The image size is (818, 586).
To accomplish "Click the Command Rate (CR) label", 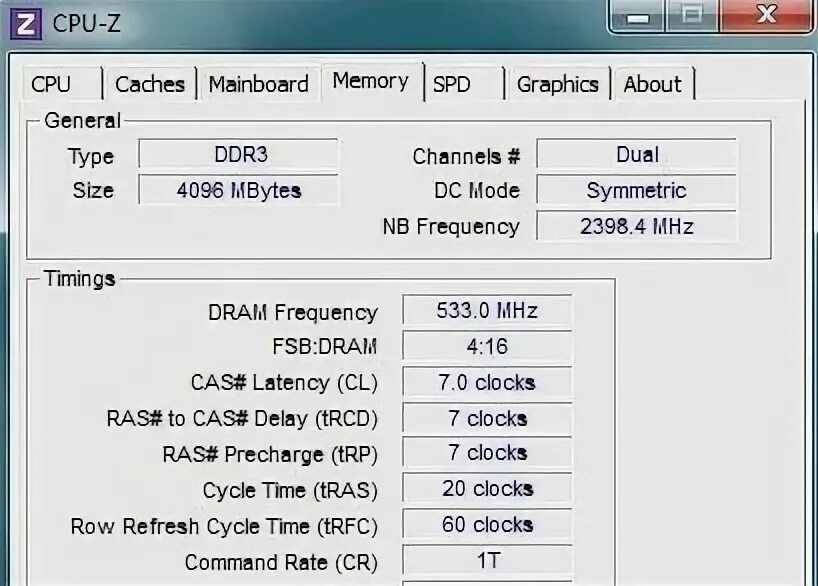I will click(x=281, y=563).
